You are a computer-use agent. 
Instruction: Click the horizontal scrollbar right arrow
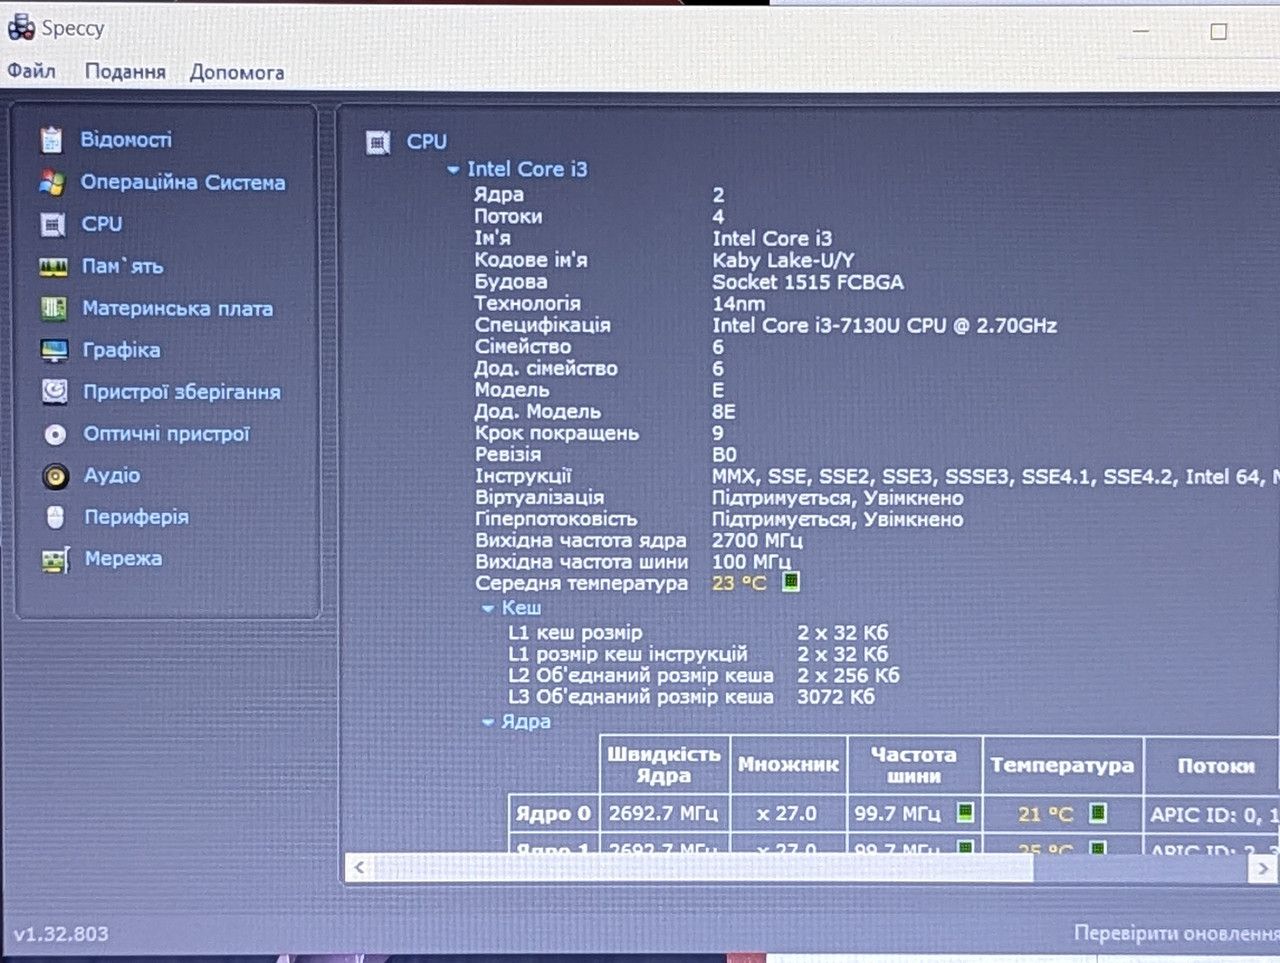point(1262,868)
